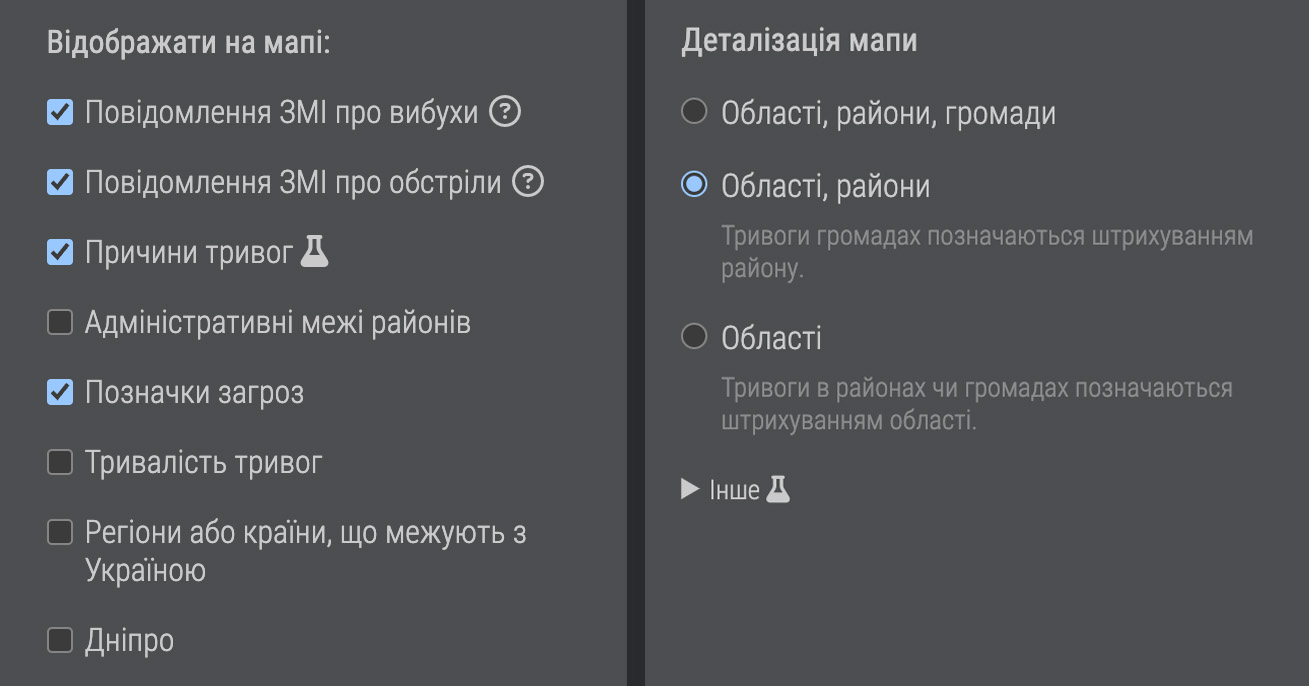The width and height of the screenshot is (1309, 686).
Task: Click help icon next to explosions reports
Action: [505, 113]
